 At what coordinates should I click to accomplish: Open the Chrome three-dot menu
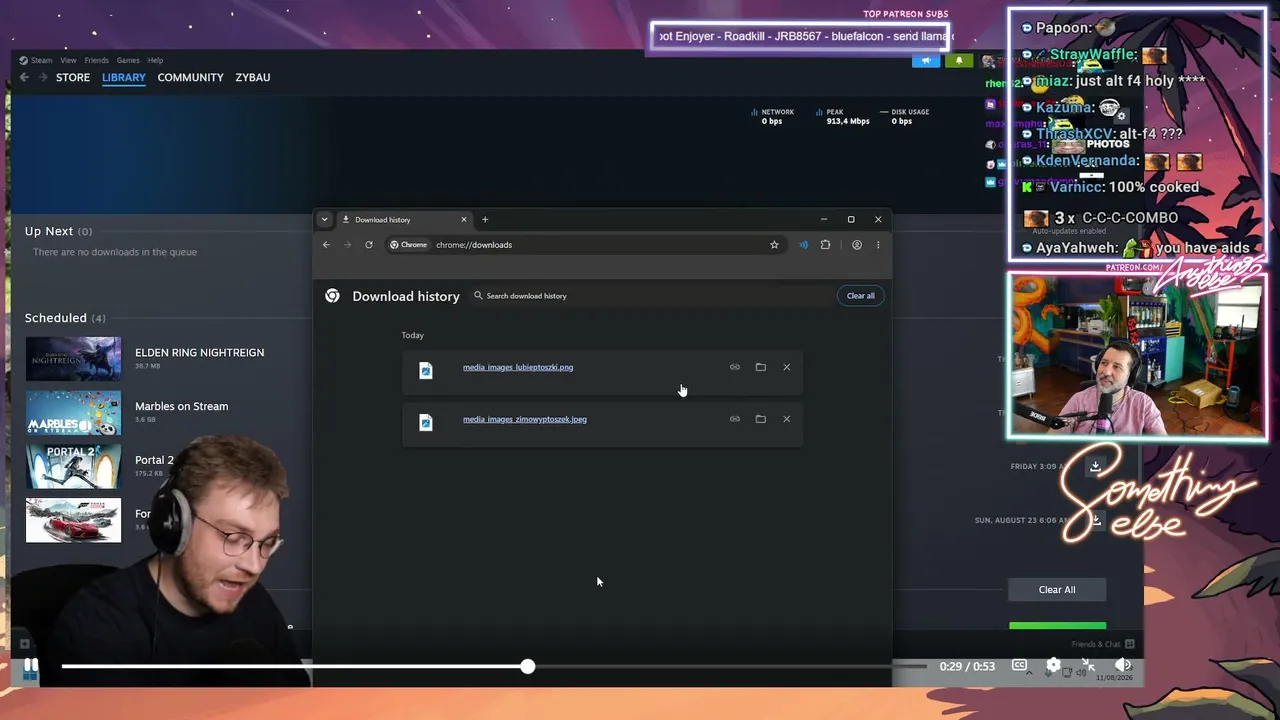pos(878,245)
